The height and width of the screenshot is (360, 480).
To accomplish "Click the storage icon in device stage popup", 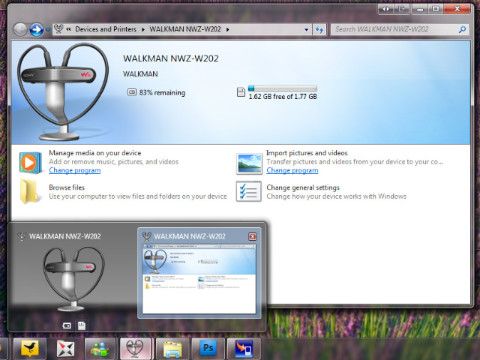I will tap(81, 326).
